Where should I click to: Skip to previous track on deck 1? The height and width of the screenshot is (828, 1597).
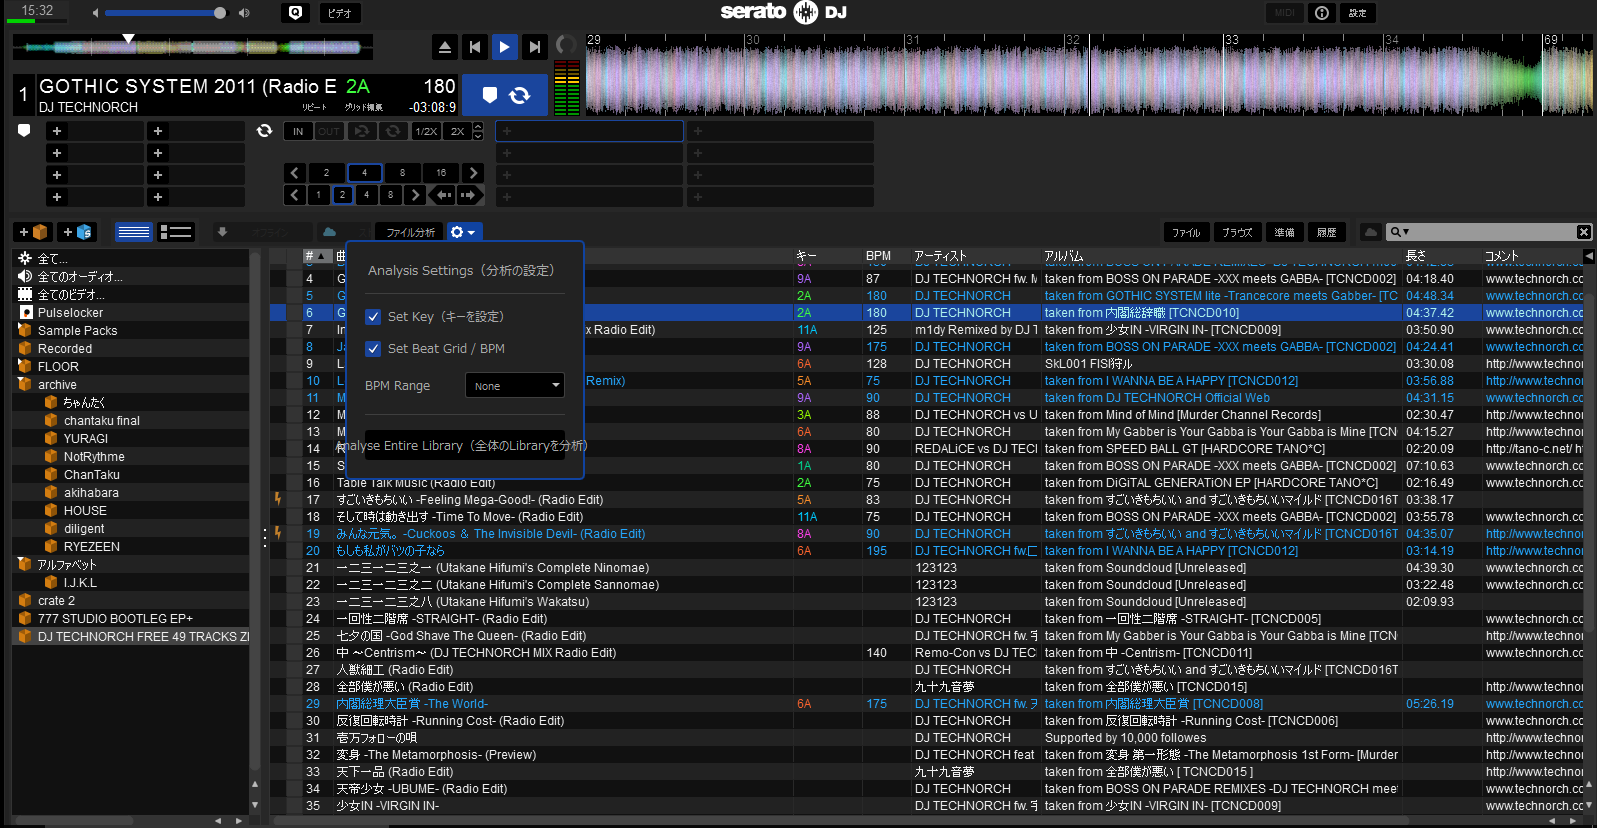click(x=475, y=46)
